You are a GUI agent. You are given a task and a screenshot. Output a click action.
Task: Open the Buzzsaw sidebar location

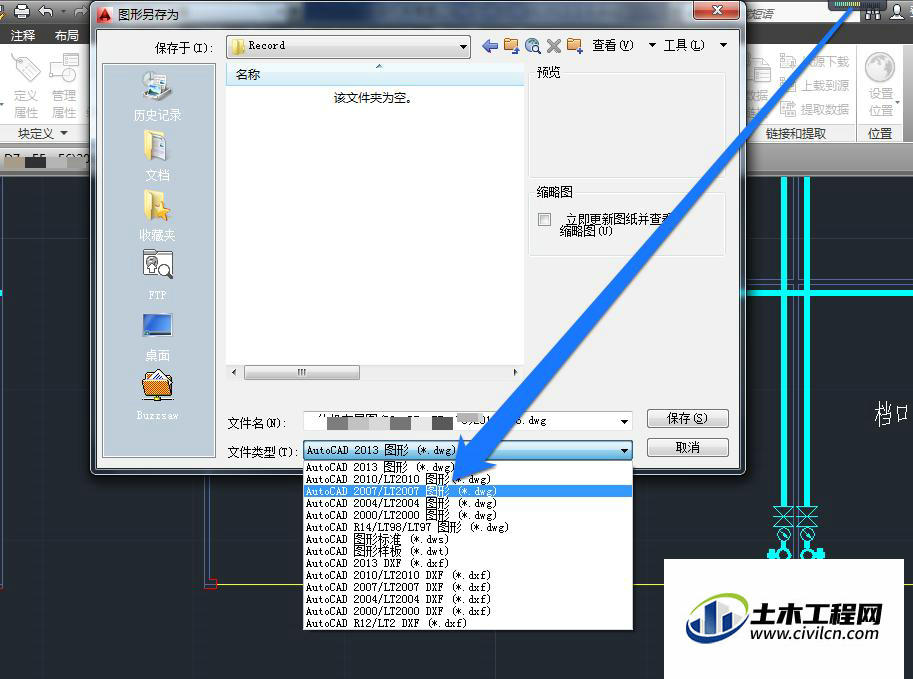click(x=157, y=395)
